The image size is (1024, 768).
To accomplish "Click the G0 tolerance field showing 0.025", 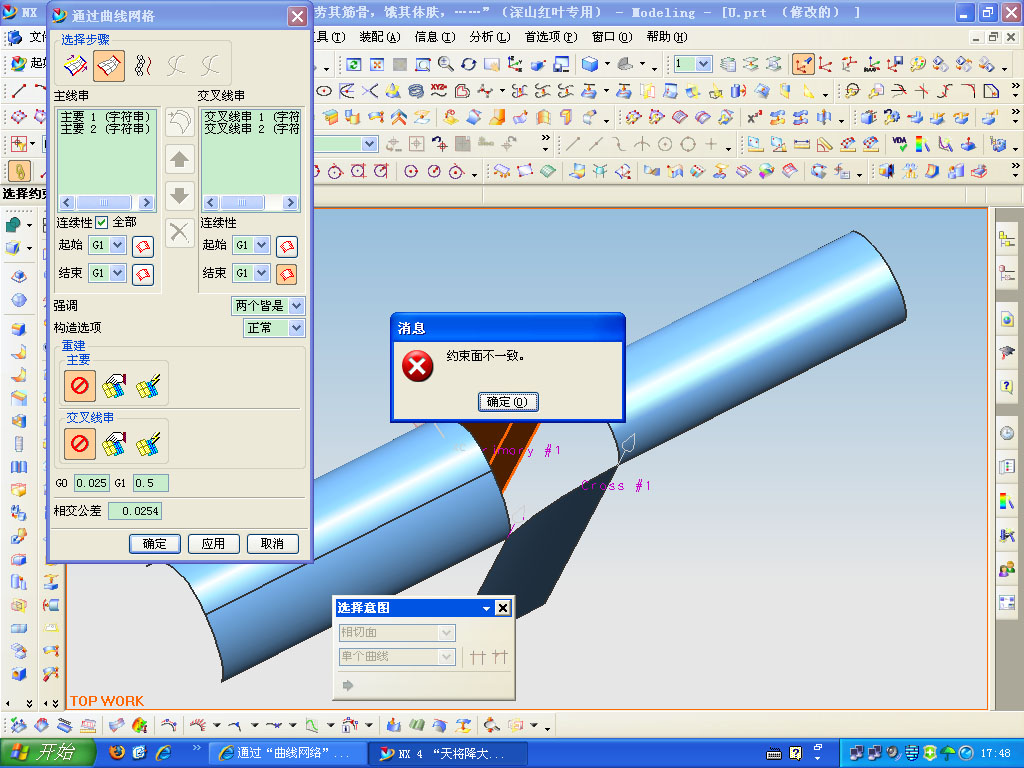I will [x=91, y=483].
